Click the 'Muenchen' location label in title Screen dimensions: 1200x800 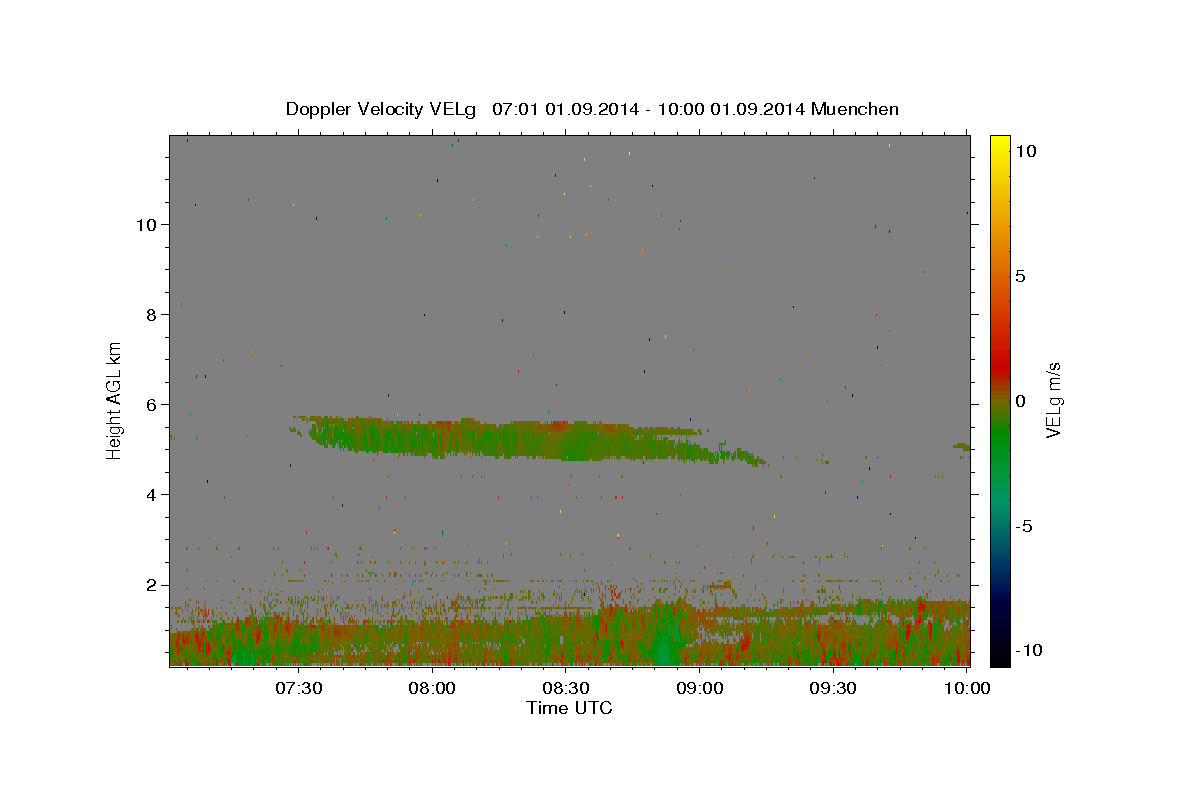point(855,109)
